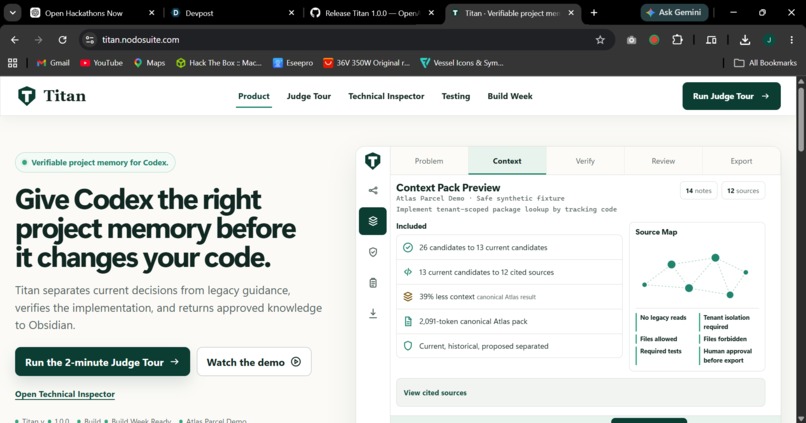Click the 14 notes badge

(x=699, y=191)
